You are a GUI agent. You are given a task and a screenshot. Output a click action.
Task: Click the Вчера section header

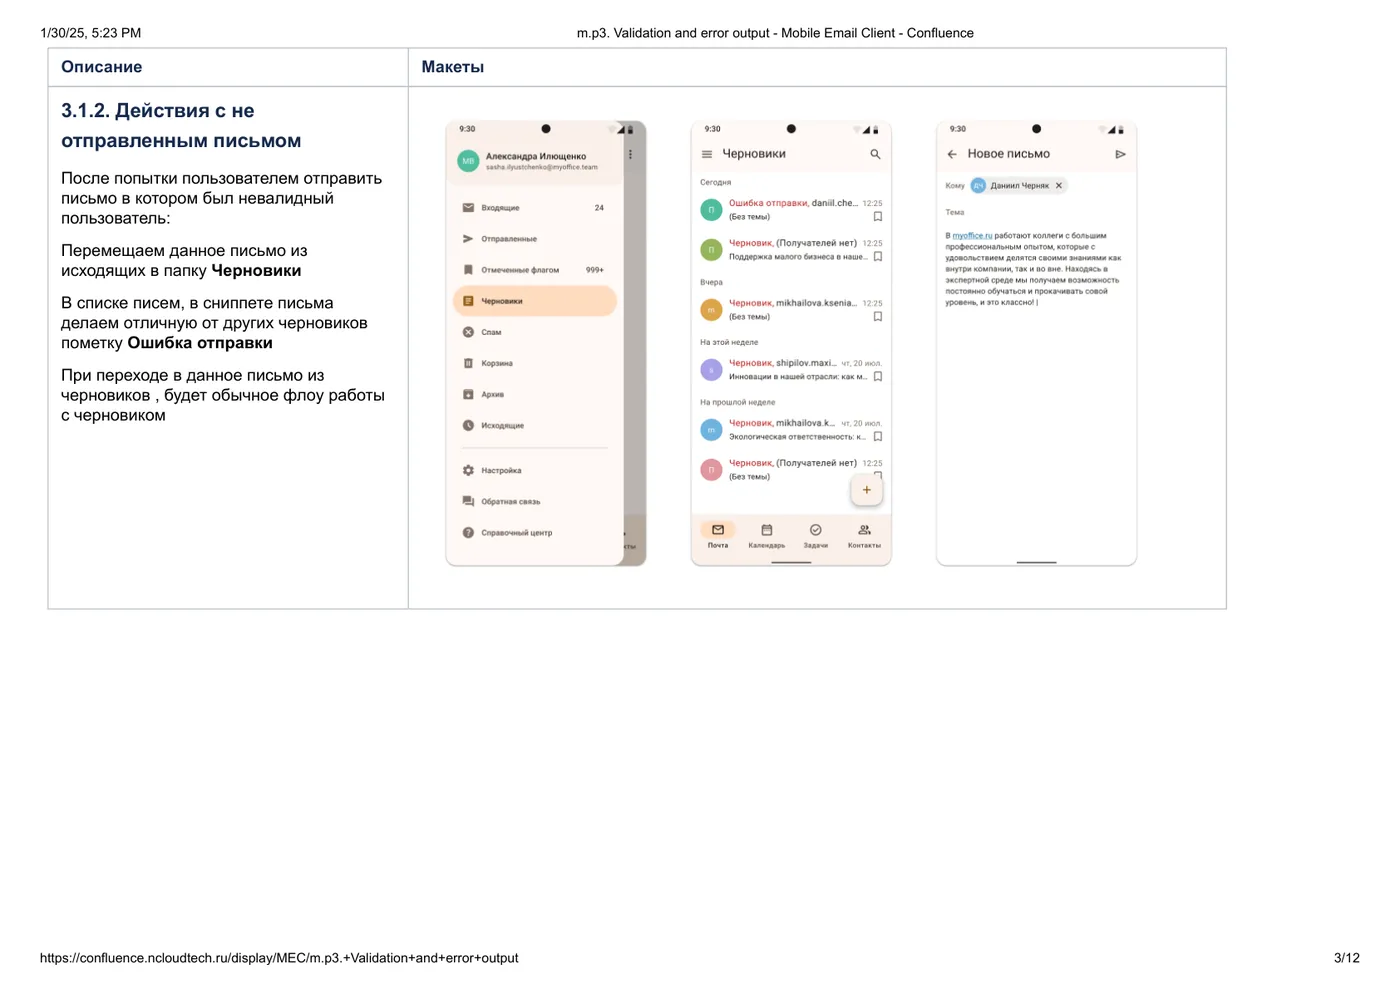click(711, 283)
